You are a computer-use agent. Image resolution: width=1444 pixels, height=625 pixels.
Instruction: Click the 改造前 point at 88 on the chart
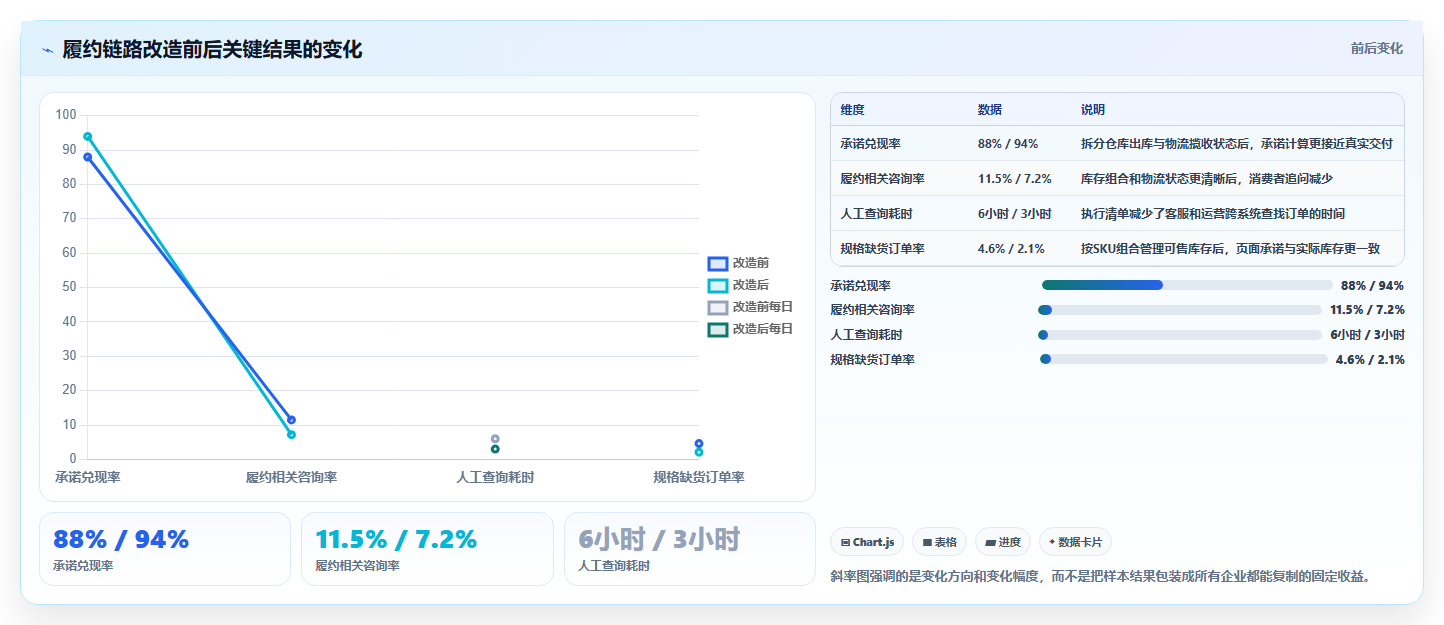[88, 157]
